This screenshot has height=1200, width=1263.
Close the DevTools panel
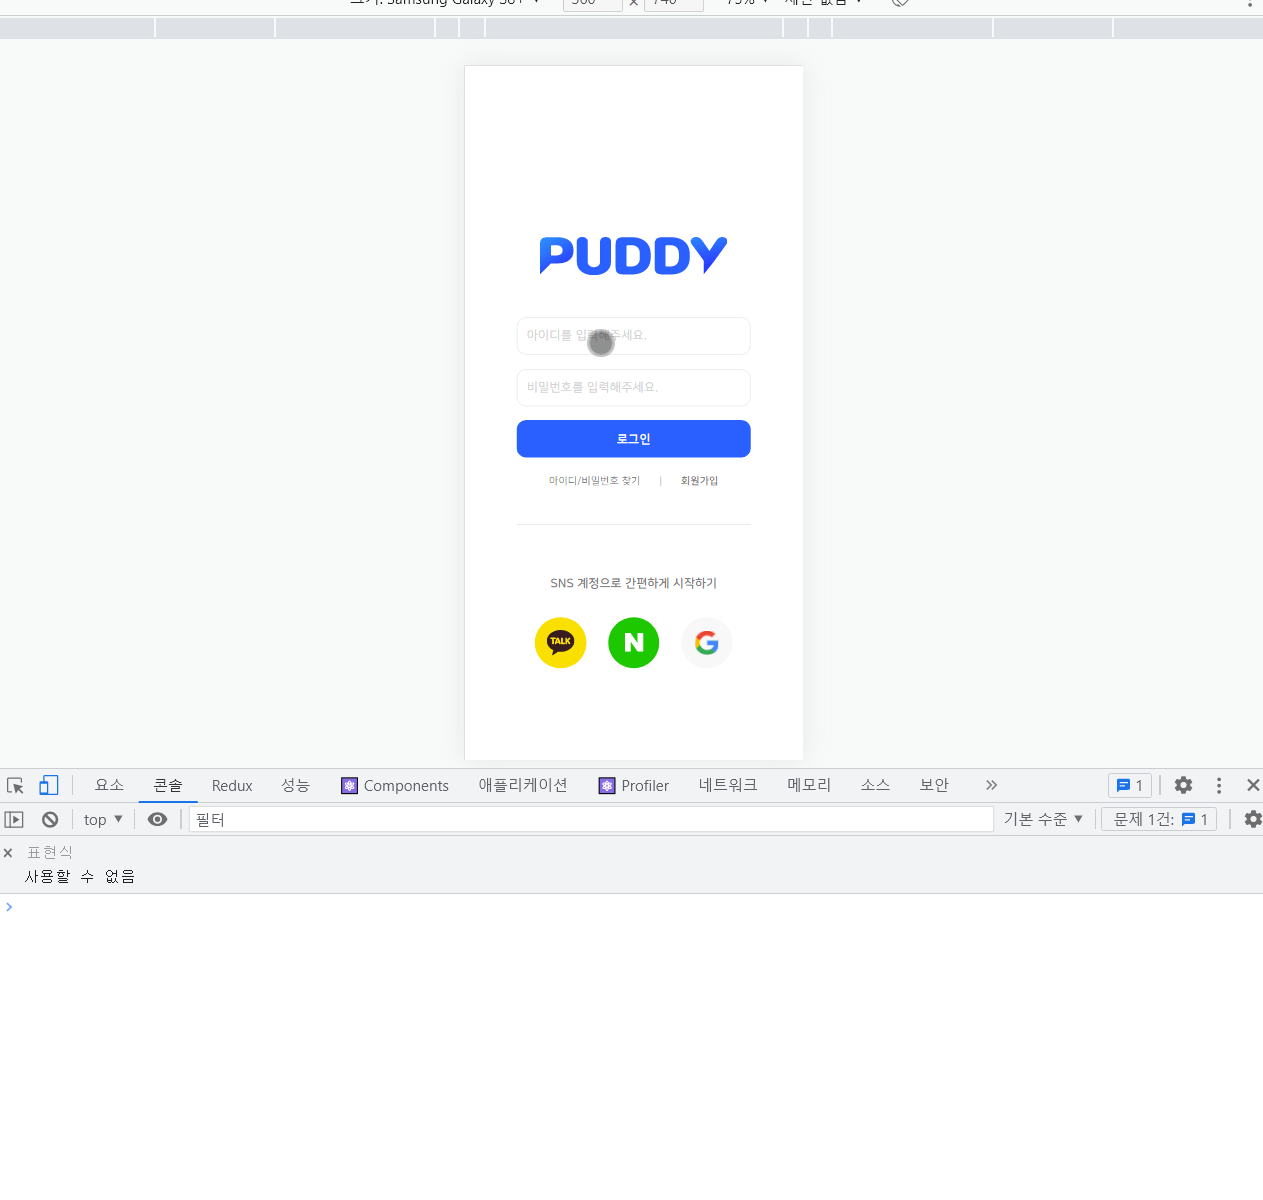(1252, 786)
